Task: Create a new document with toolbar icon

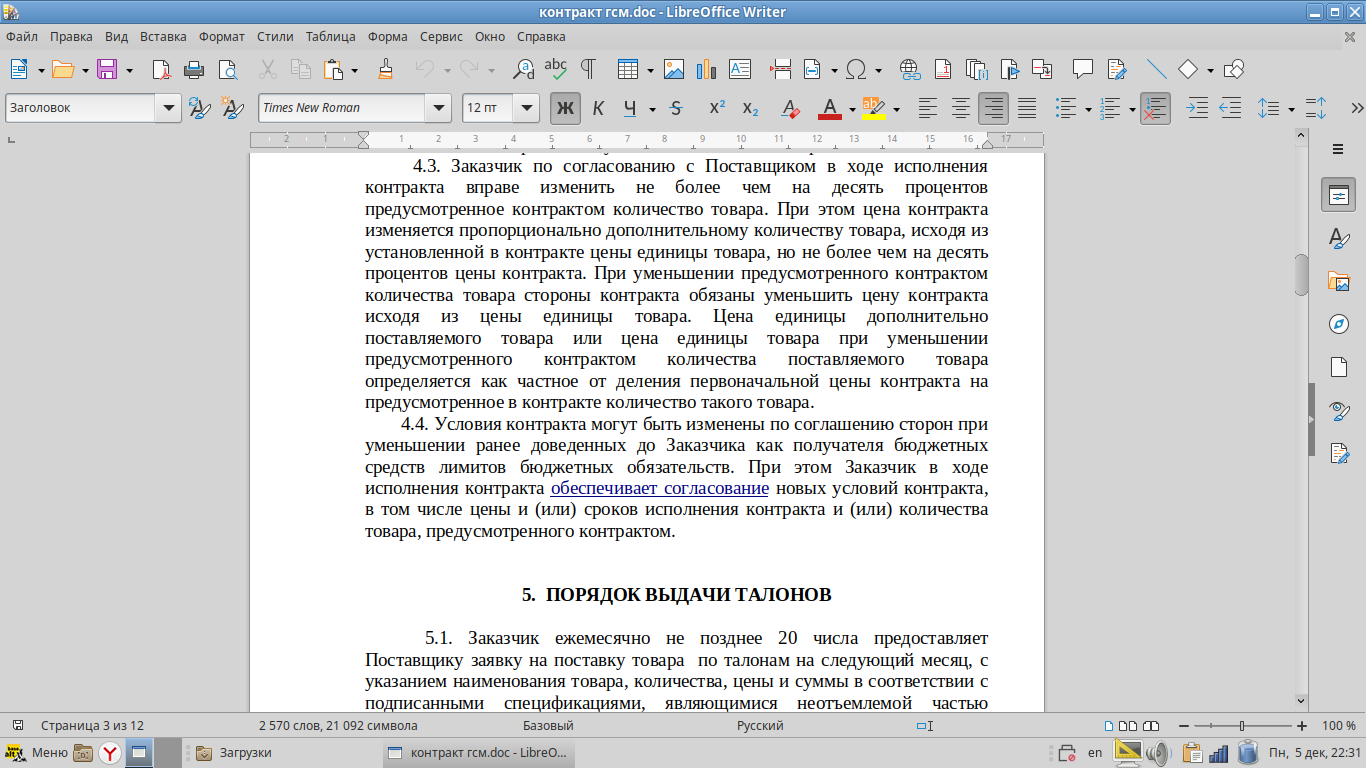Action: click(20, 69)
